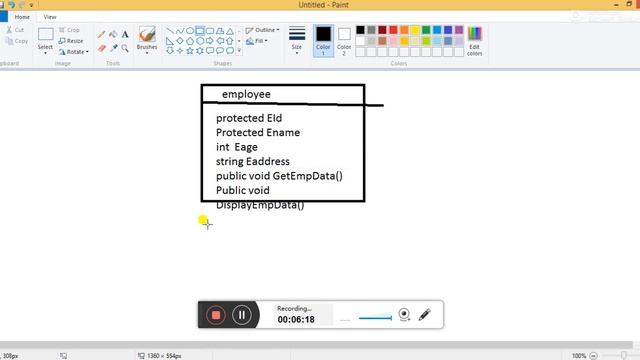Image resolution: width=640 pixels, height=360 pixels.
Task: Expand the full Shapes gallery
Action: (239, 51)
